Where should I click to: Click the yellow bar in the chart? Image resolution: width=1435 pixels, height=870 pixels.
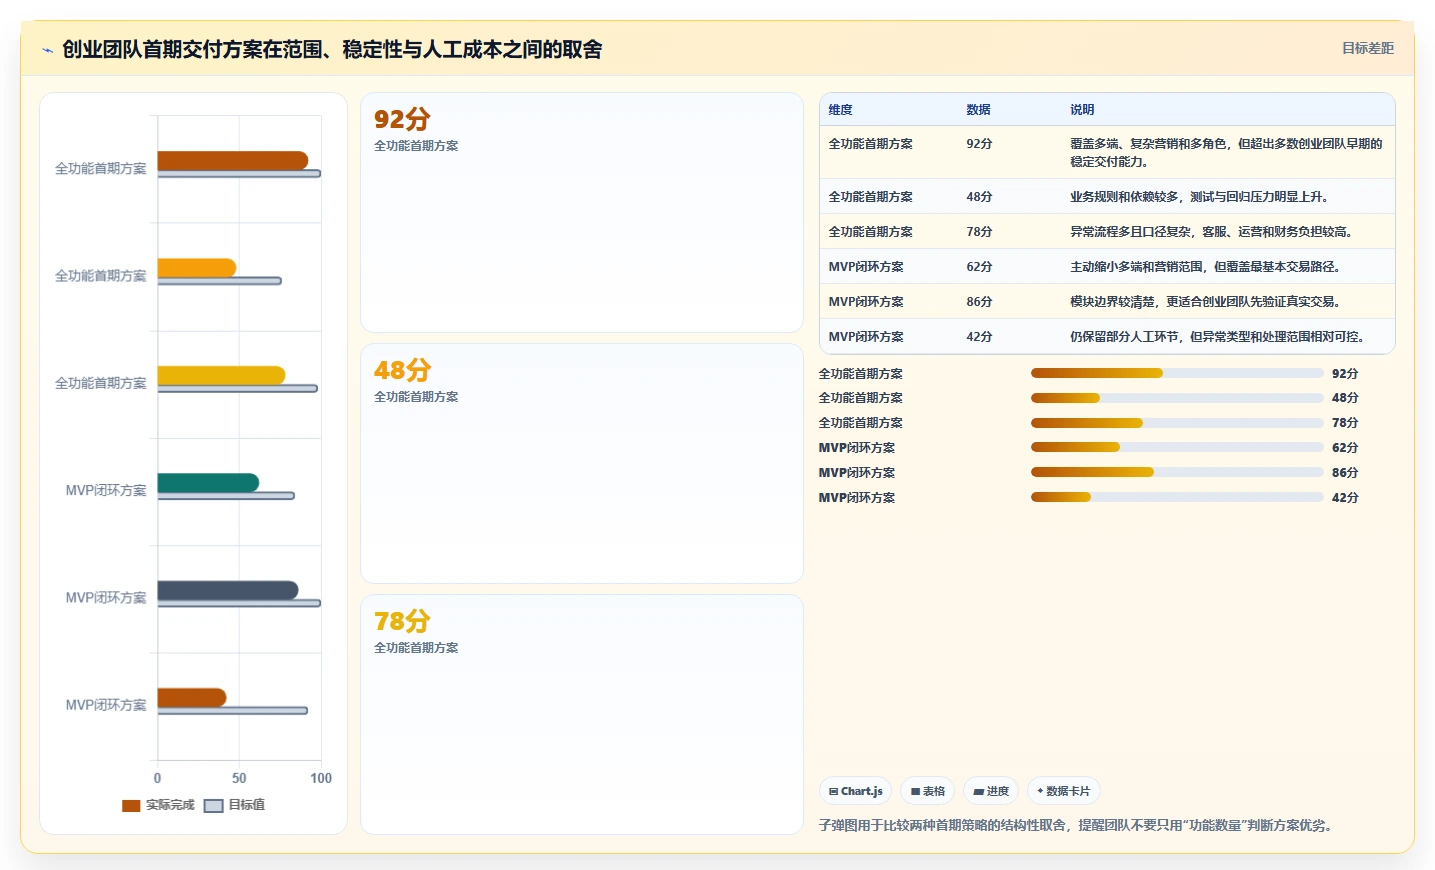coord(221,375)
